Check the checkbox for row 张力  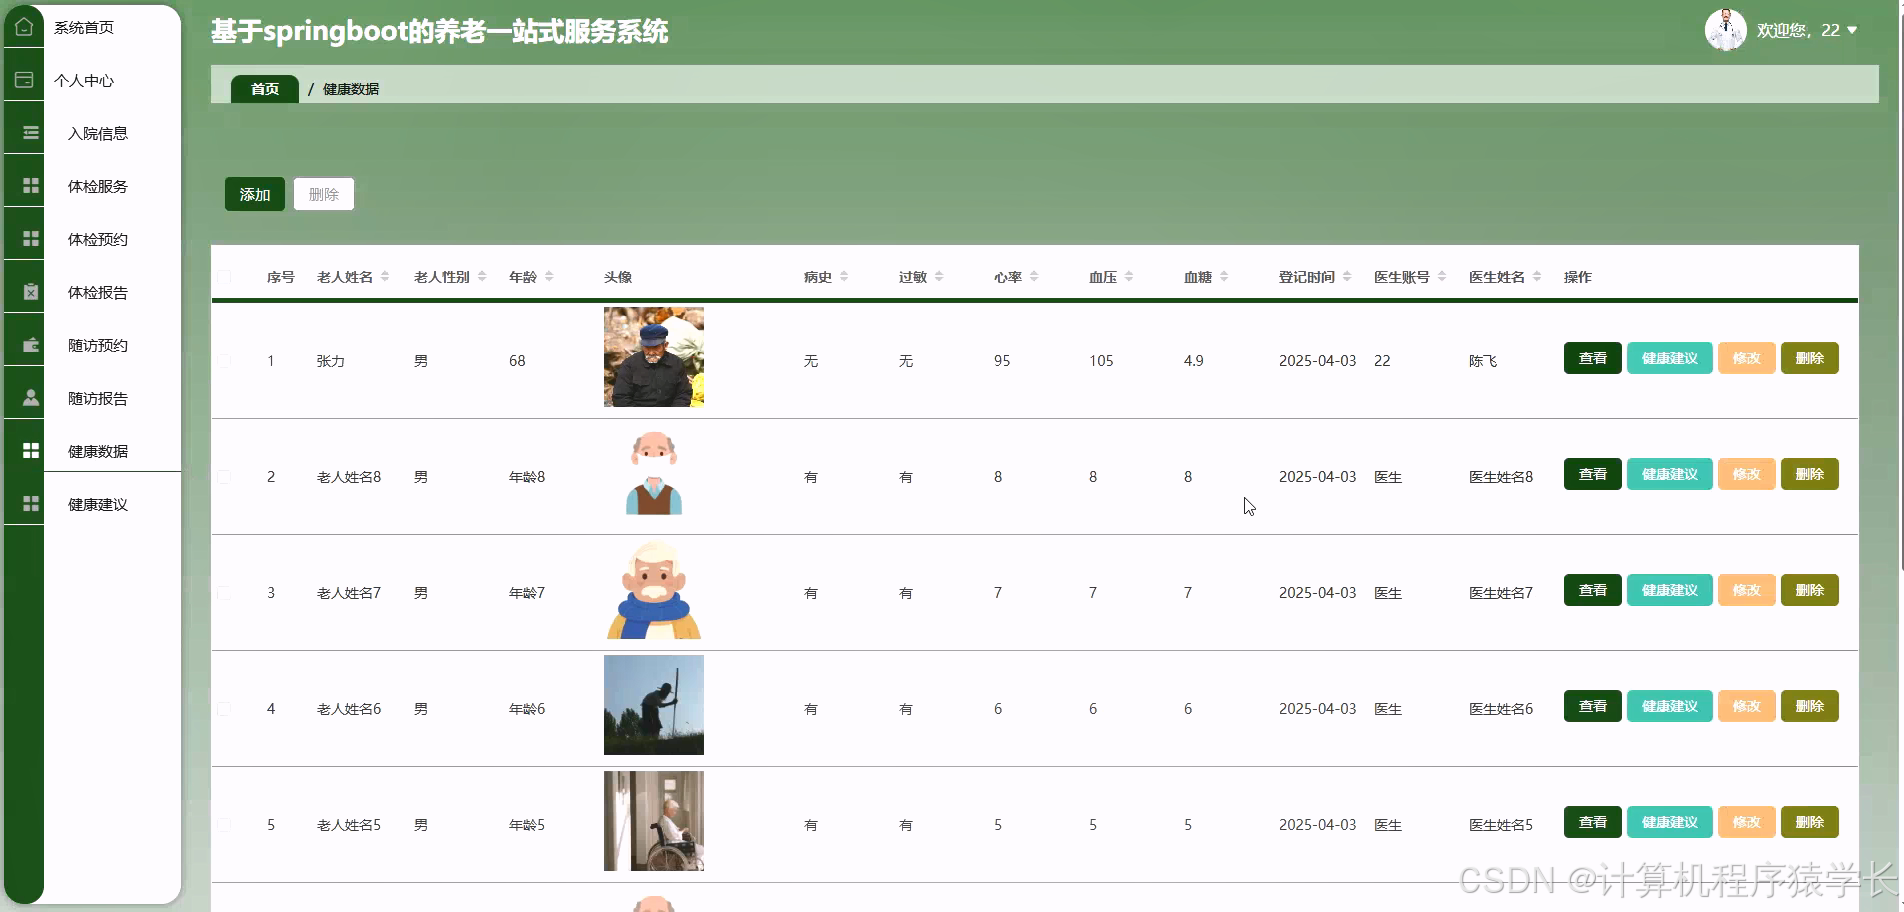click(224, 361)
